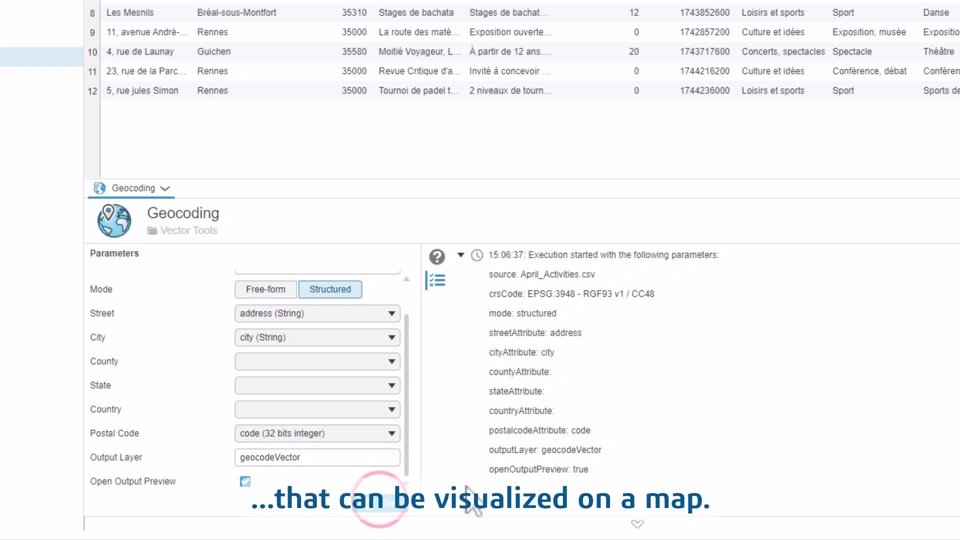This screenshot has width=960, height=540.
Task: Open the City attribute dropdown
Action: [x=317, y=337]
